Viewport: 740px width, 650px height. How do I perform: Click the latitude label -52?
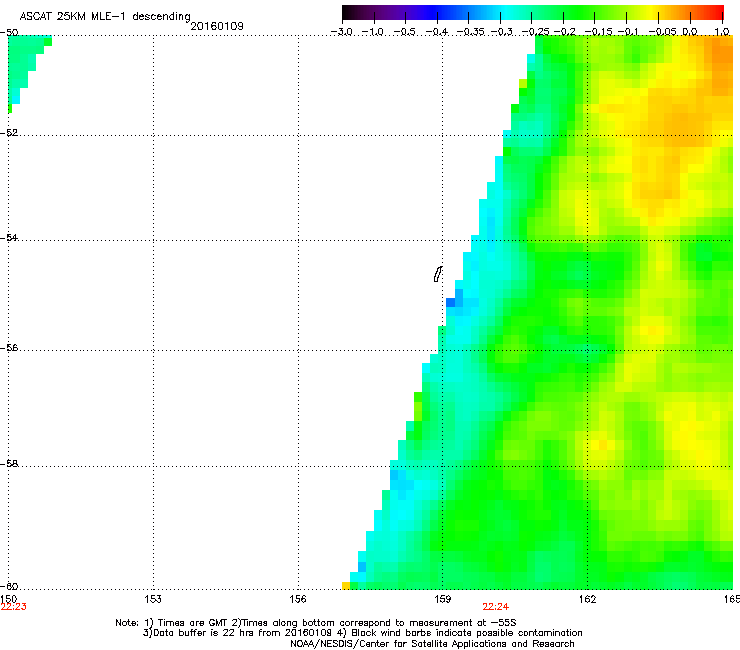(9, 133)
